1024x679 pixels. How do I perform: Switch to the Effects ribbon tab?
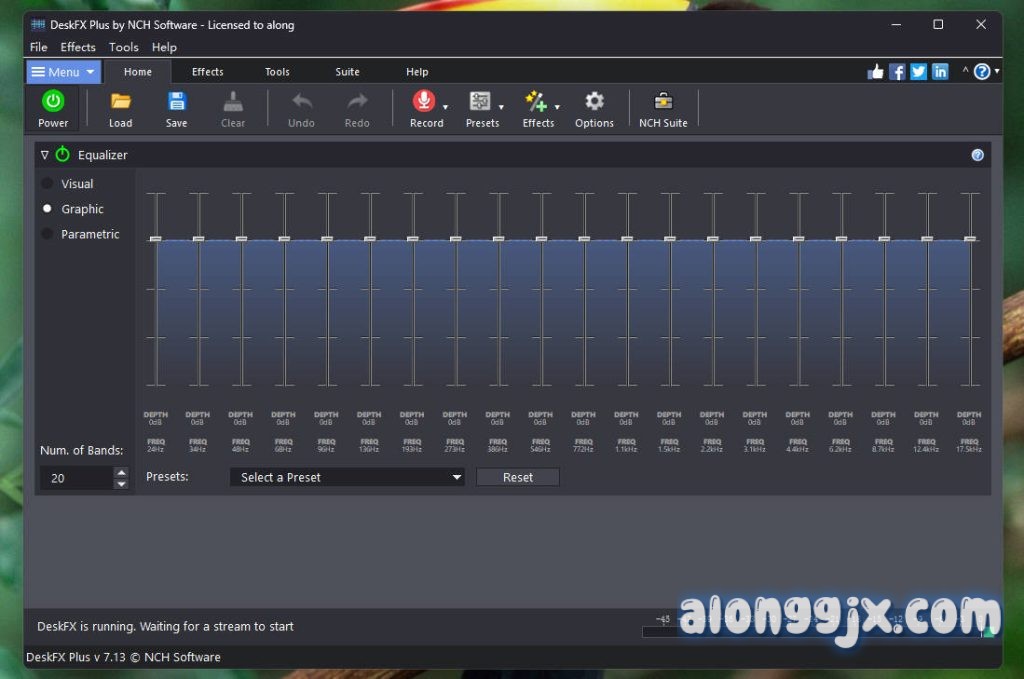(208, 72)
